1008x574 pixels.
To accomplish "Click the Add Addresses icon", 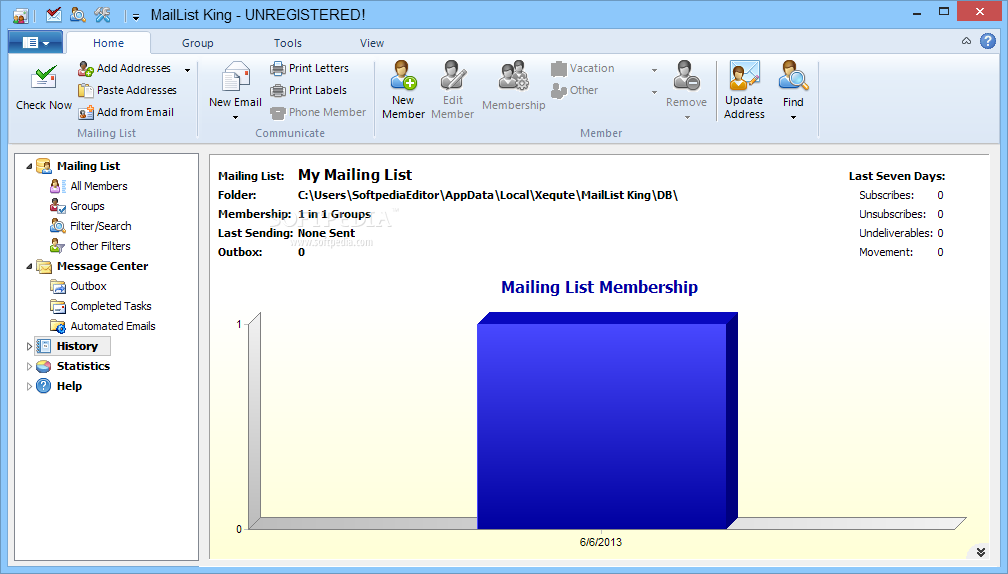I will [86, 68].
